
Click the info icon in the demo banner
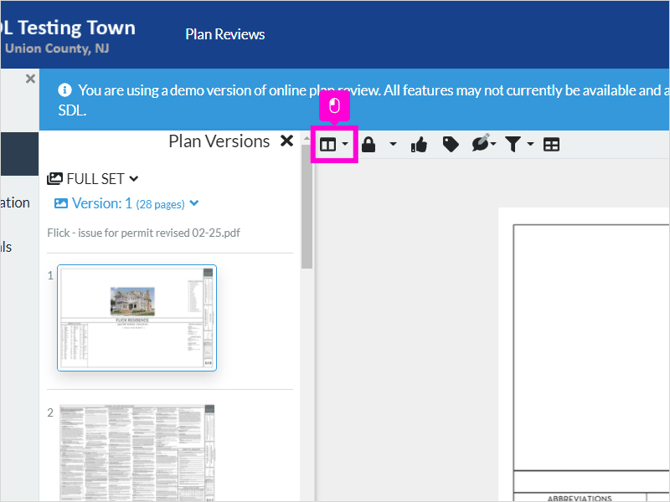(65, 90)
